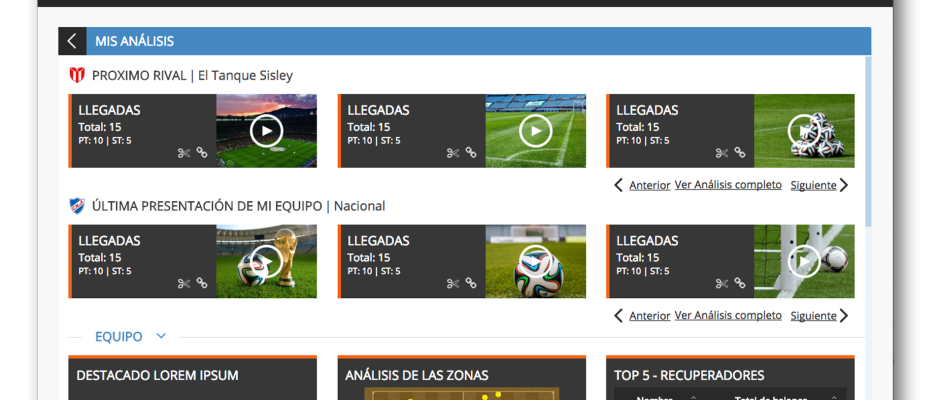Click the Anterior chevron under Nacional section
This screenshot has height=400, width=940.
pos(619,315)
